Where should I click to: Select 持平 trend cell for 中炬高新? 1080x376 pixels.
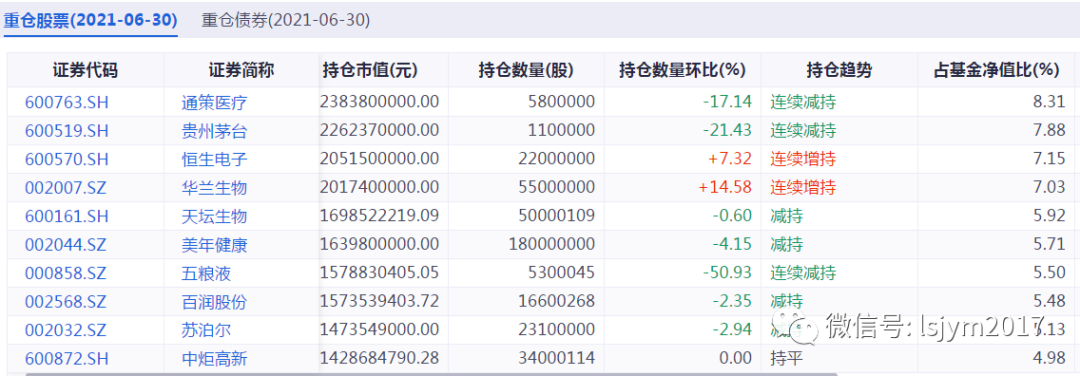[x=787, y=359]
